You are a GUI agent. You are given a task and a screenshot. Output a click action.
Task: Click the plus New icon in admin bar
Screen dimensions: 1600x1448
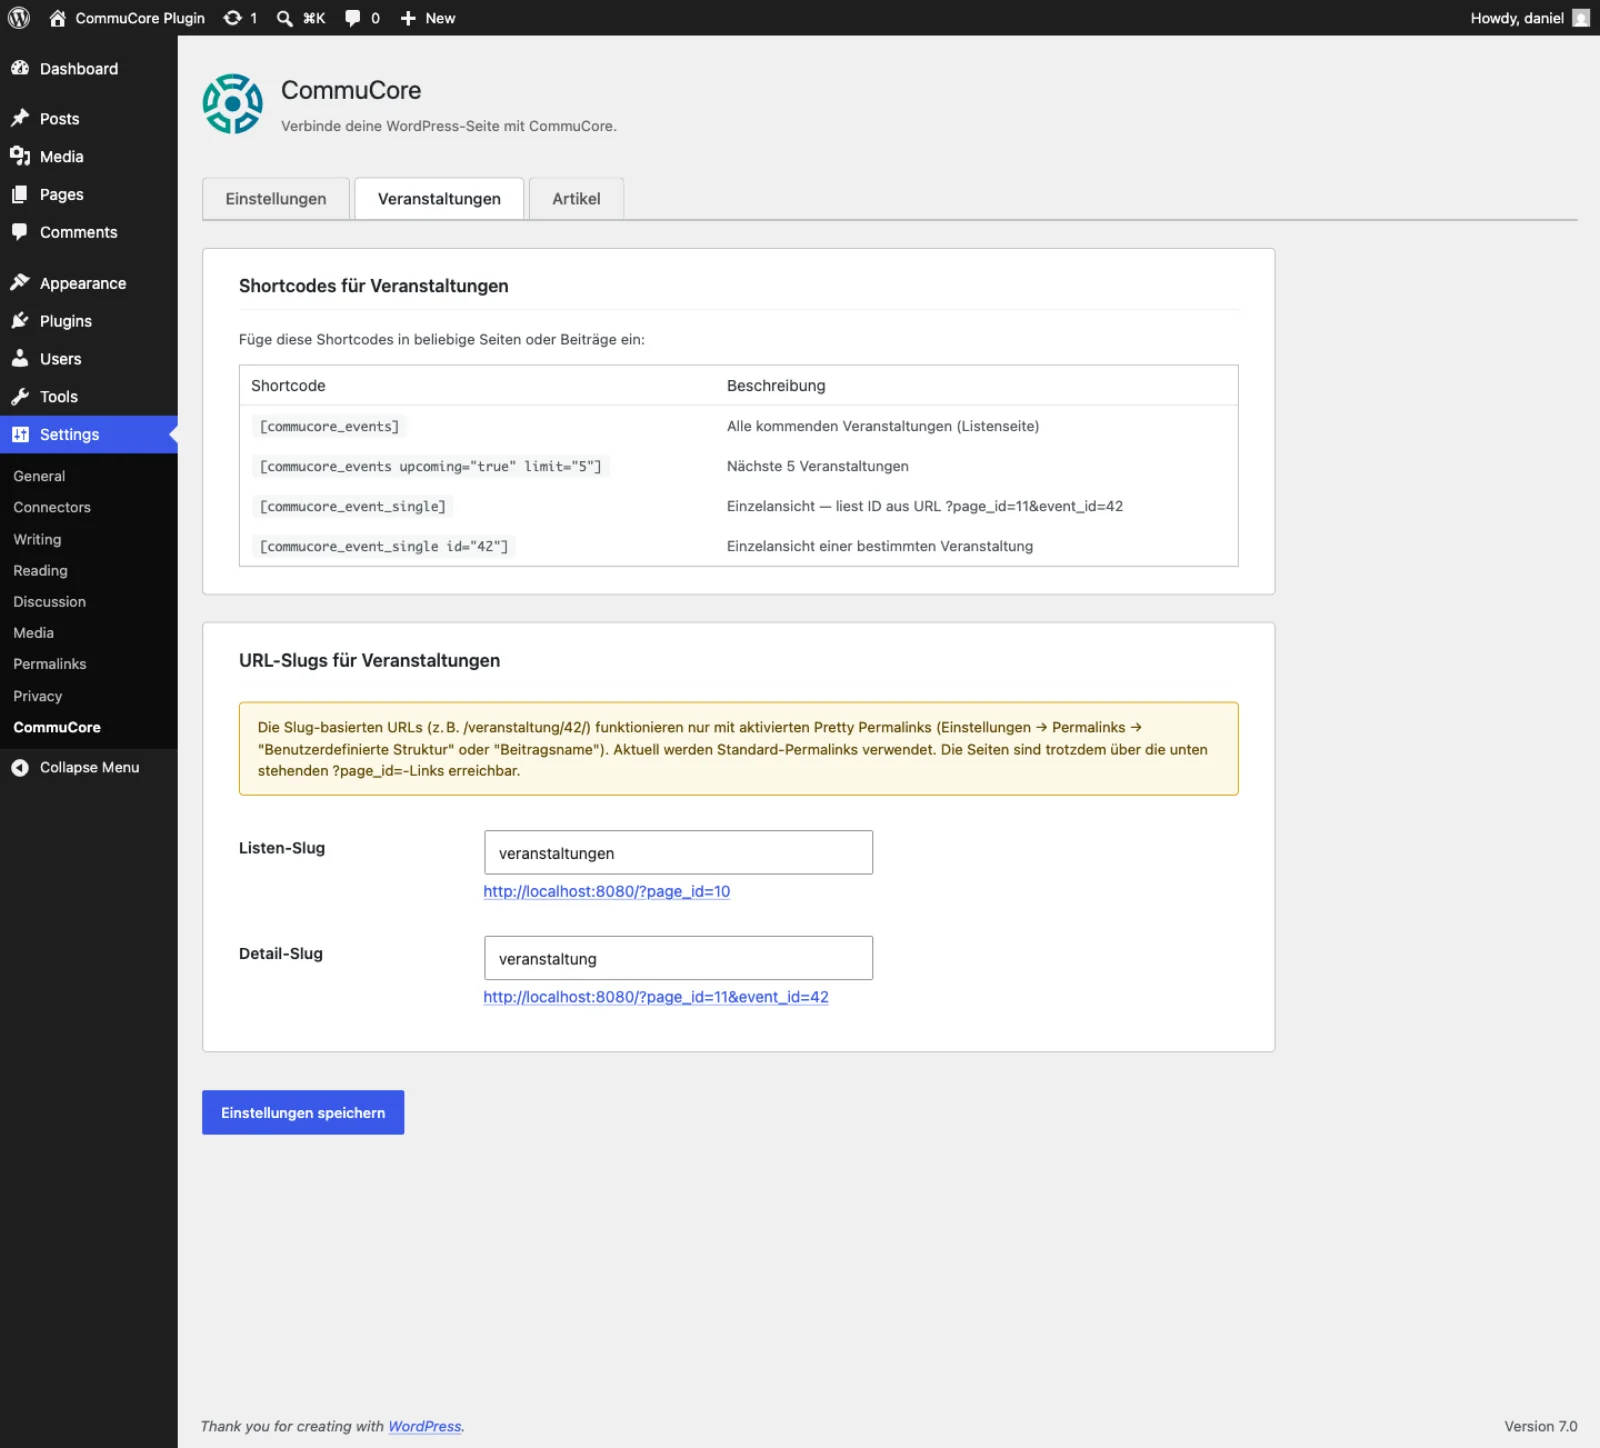tap(408, 18)
